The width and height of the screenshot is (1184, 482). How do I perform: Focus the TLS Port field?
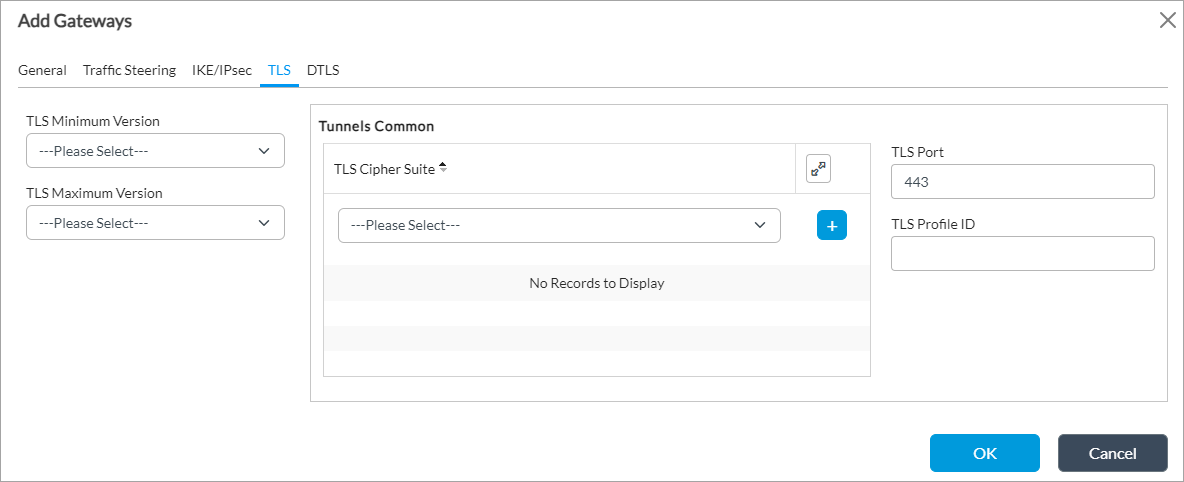tap(1022, 182)
